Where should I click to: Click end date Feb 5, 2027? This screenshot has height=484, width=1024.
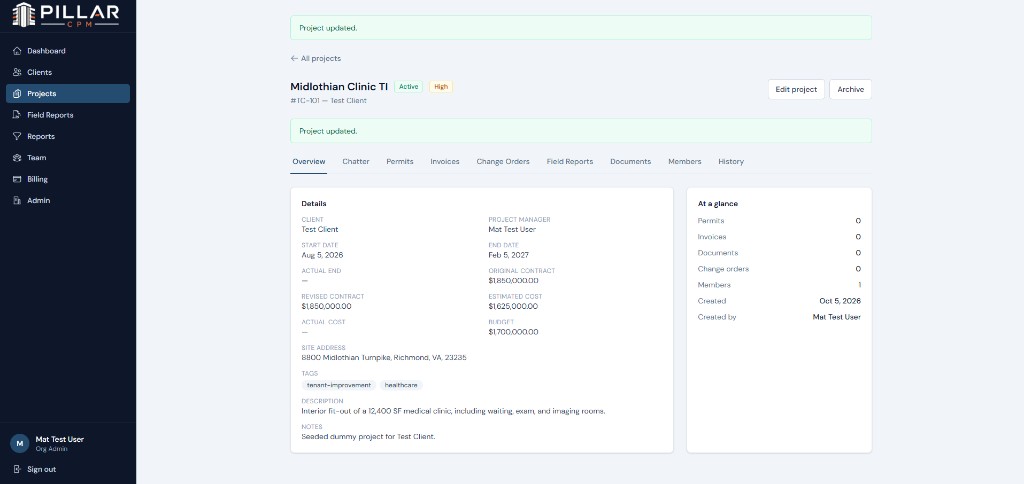[509, 255]
